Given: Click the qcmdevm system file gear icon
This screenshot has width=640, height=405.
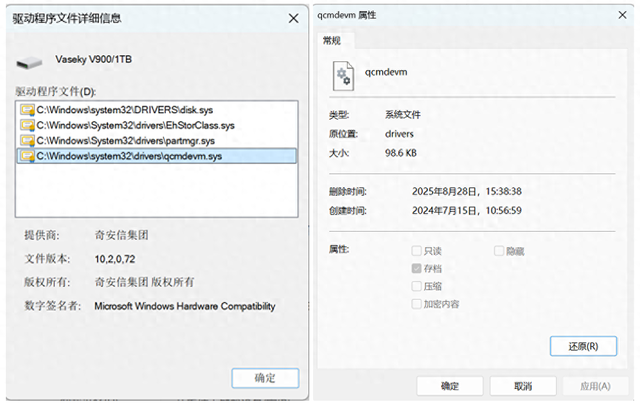Looking at the screenshot, I should click(x=343, y=72).
